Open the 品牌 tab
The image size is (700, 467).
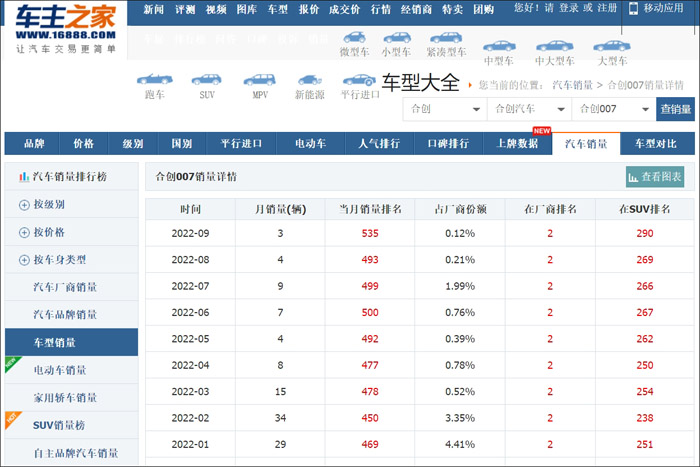tap(34, 144)
